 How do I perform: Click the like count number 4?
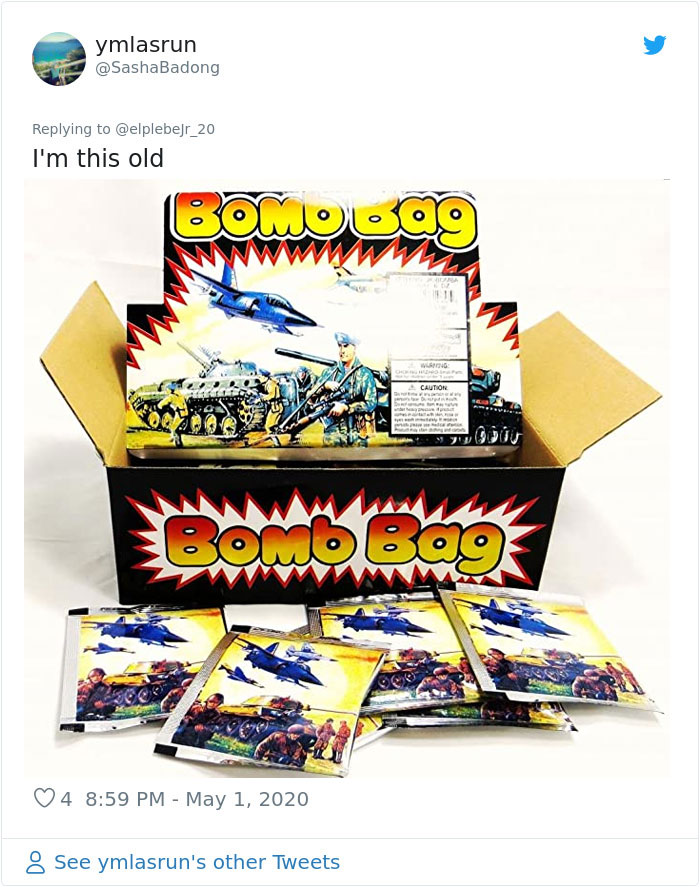click(x=66, y=799)
